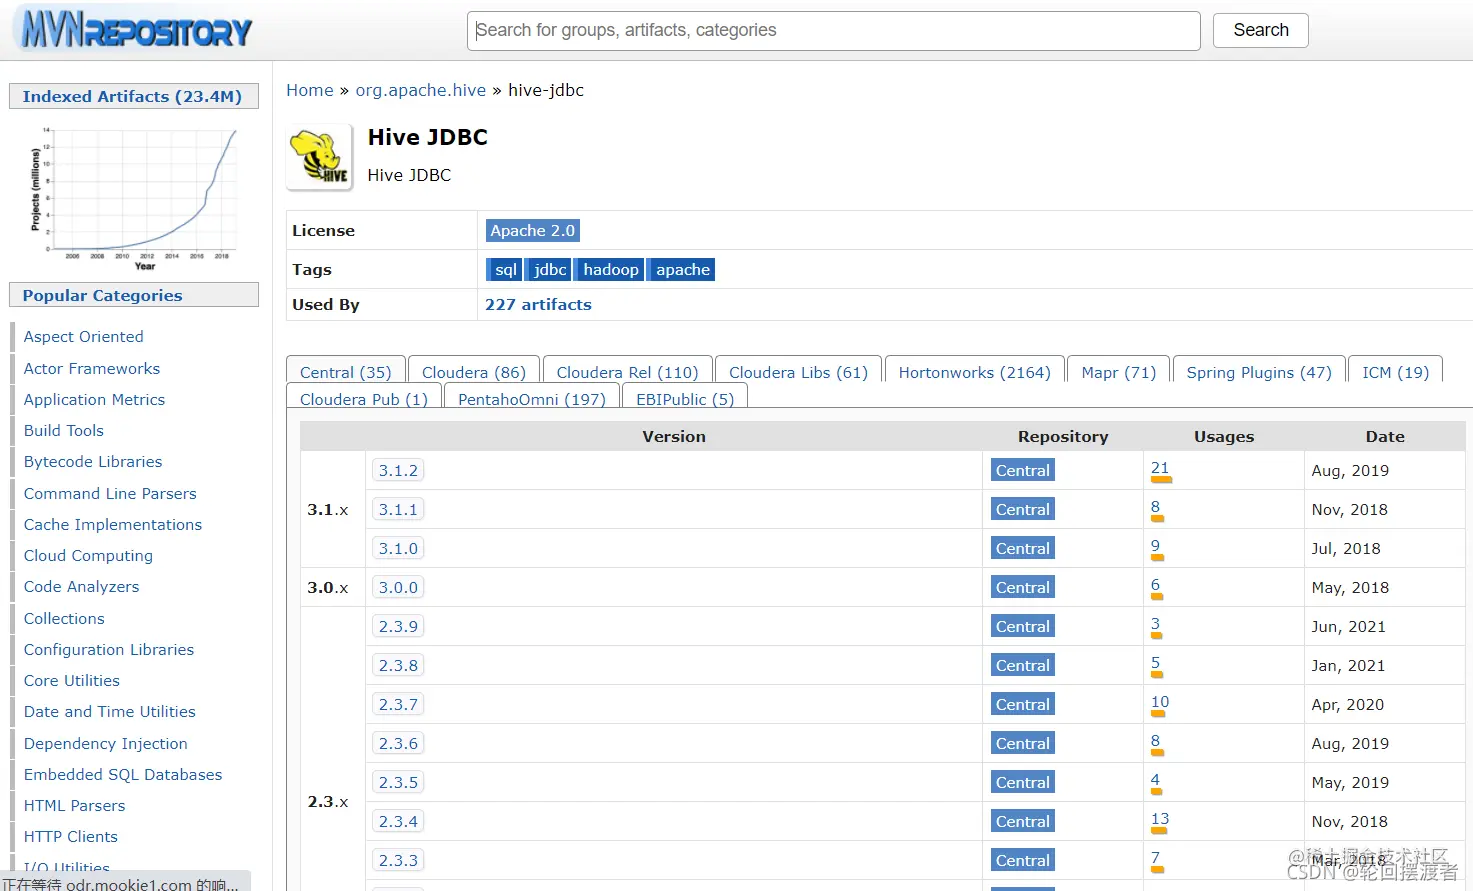Image resolution: width=1473 pixels, height=891 pixels.
Task: Click Central repository badge for 3.1.2
Action: pyautogui.click(x=1022, y=470)
